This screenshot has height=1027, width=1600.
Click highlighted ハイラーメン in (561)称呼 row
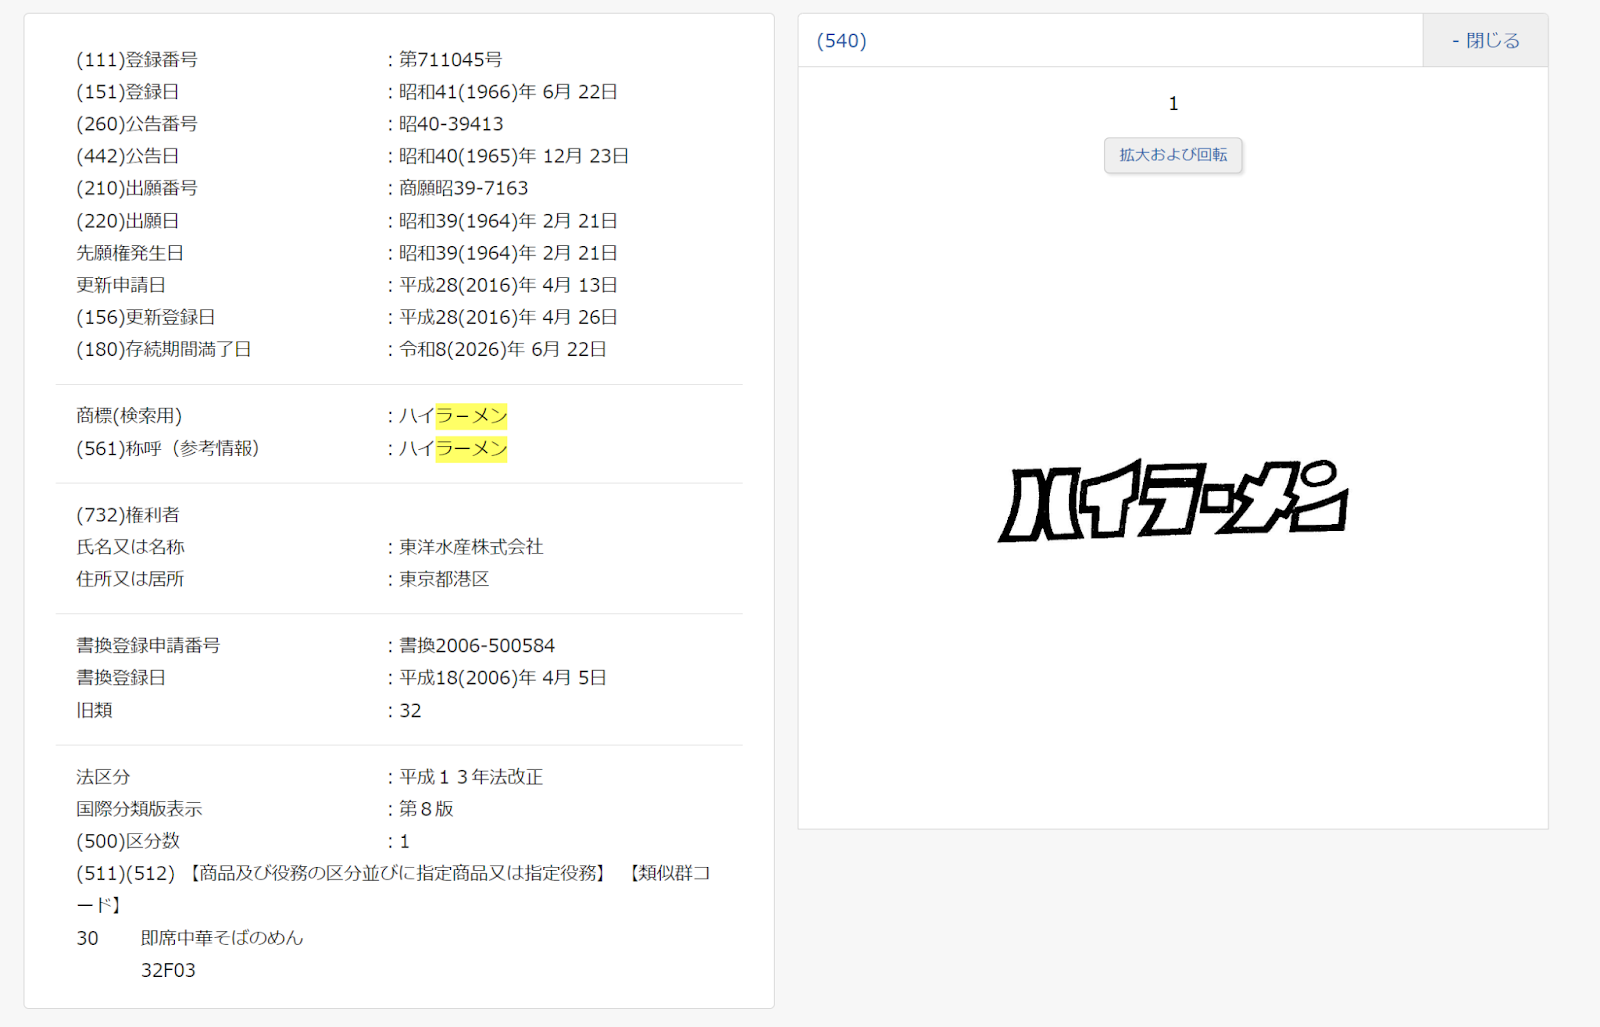point(472,449)
